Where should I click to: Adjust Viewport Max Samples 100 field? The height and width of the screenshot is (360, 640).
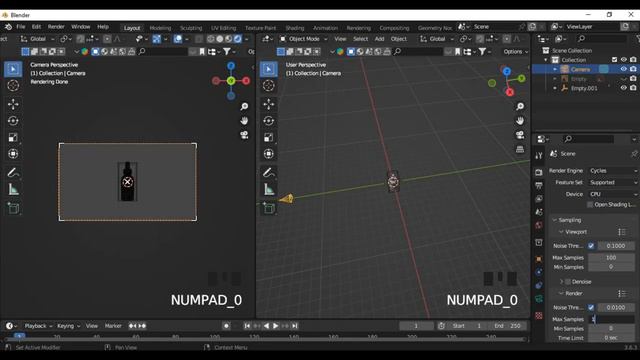coord(611,258)
